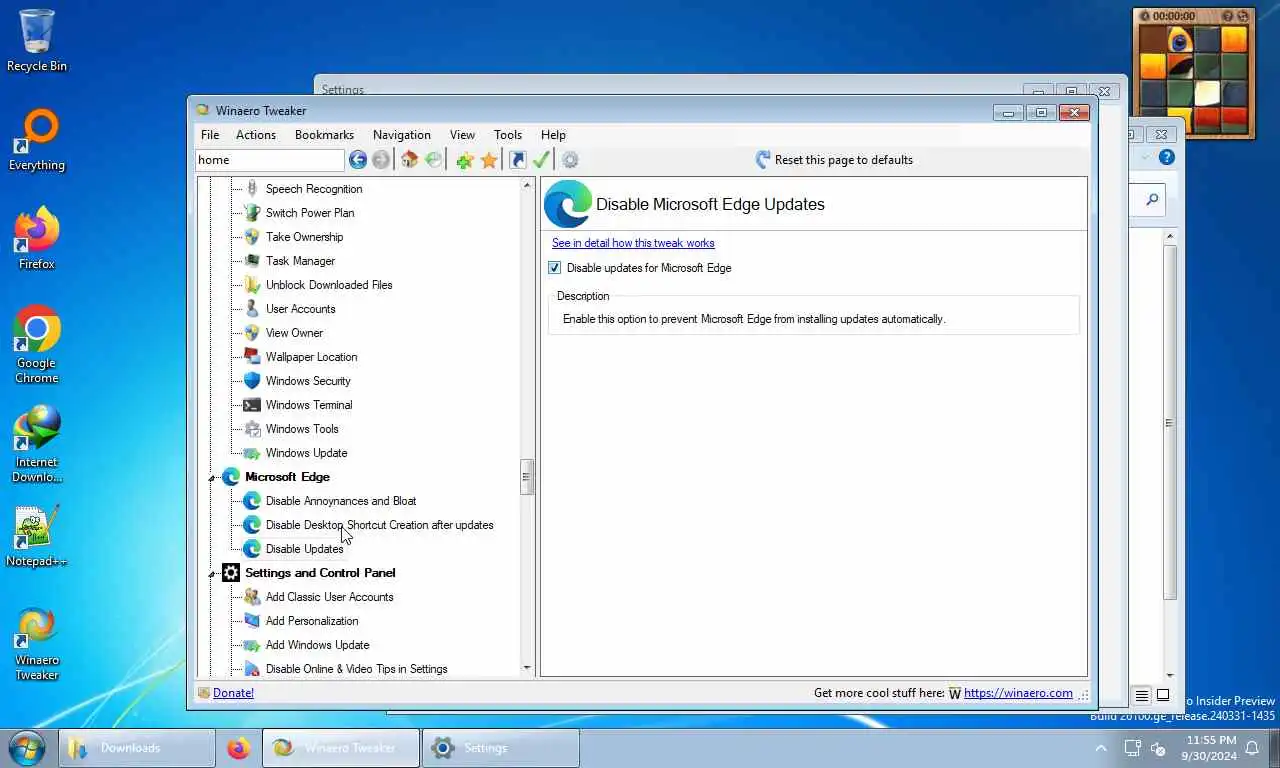This screenshot has width=1280, height=768.
Task: Switch to Downloads taskbar button
Action: tap(137, 748)
